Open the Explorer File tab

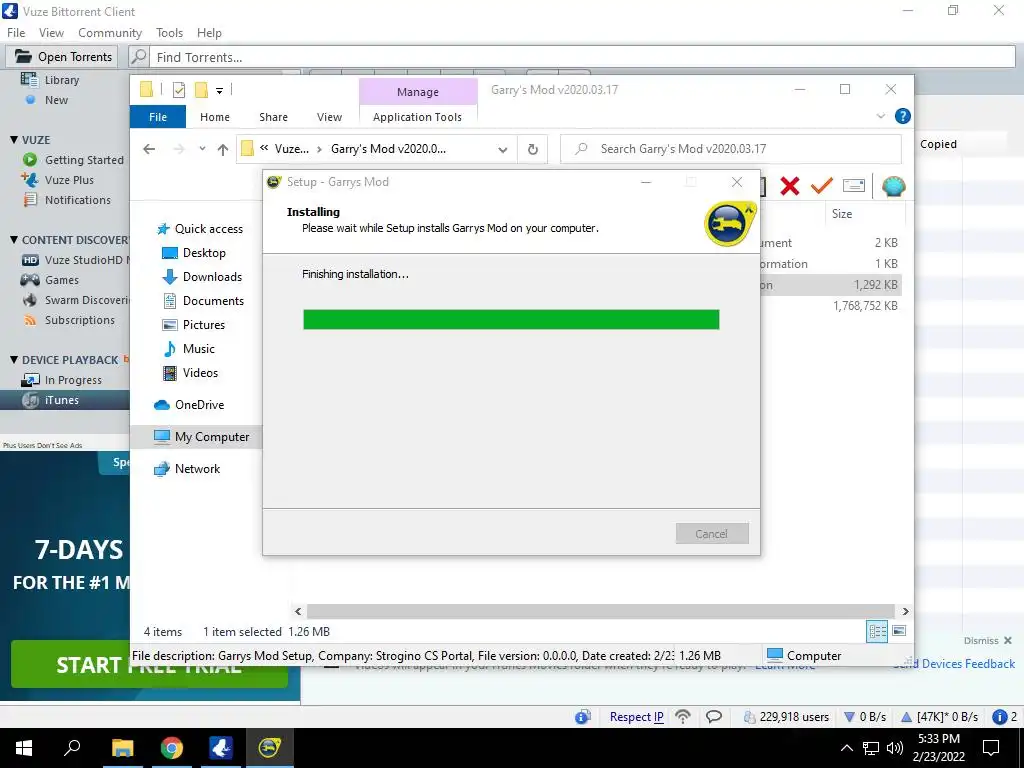click(158, 117)
